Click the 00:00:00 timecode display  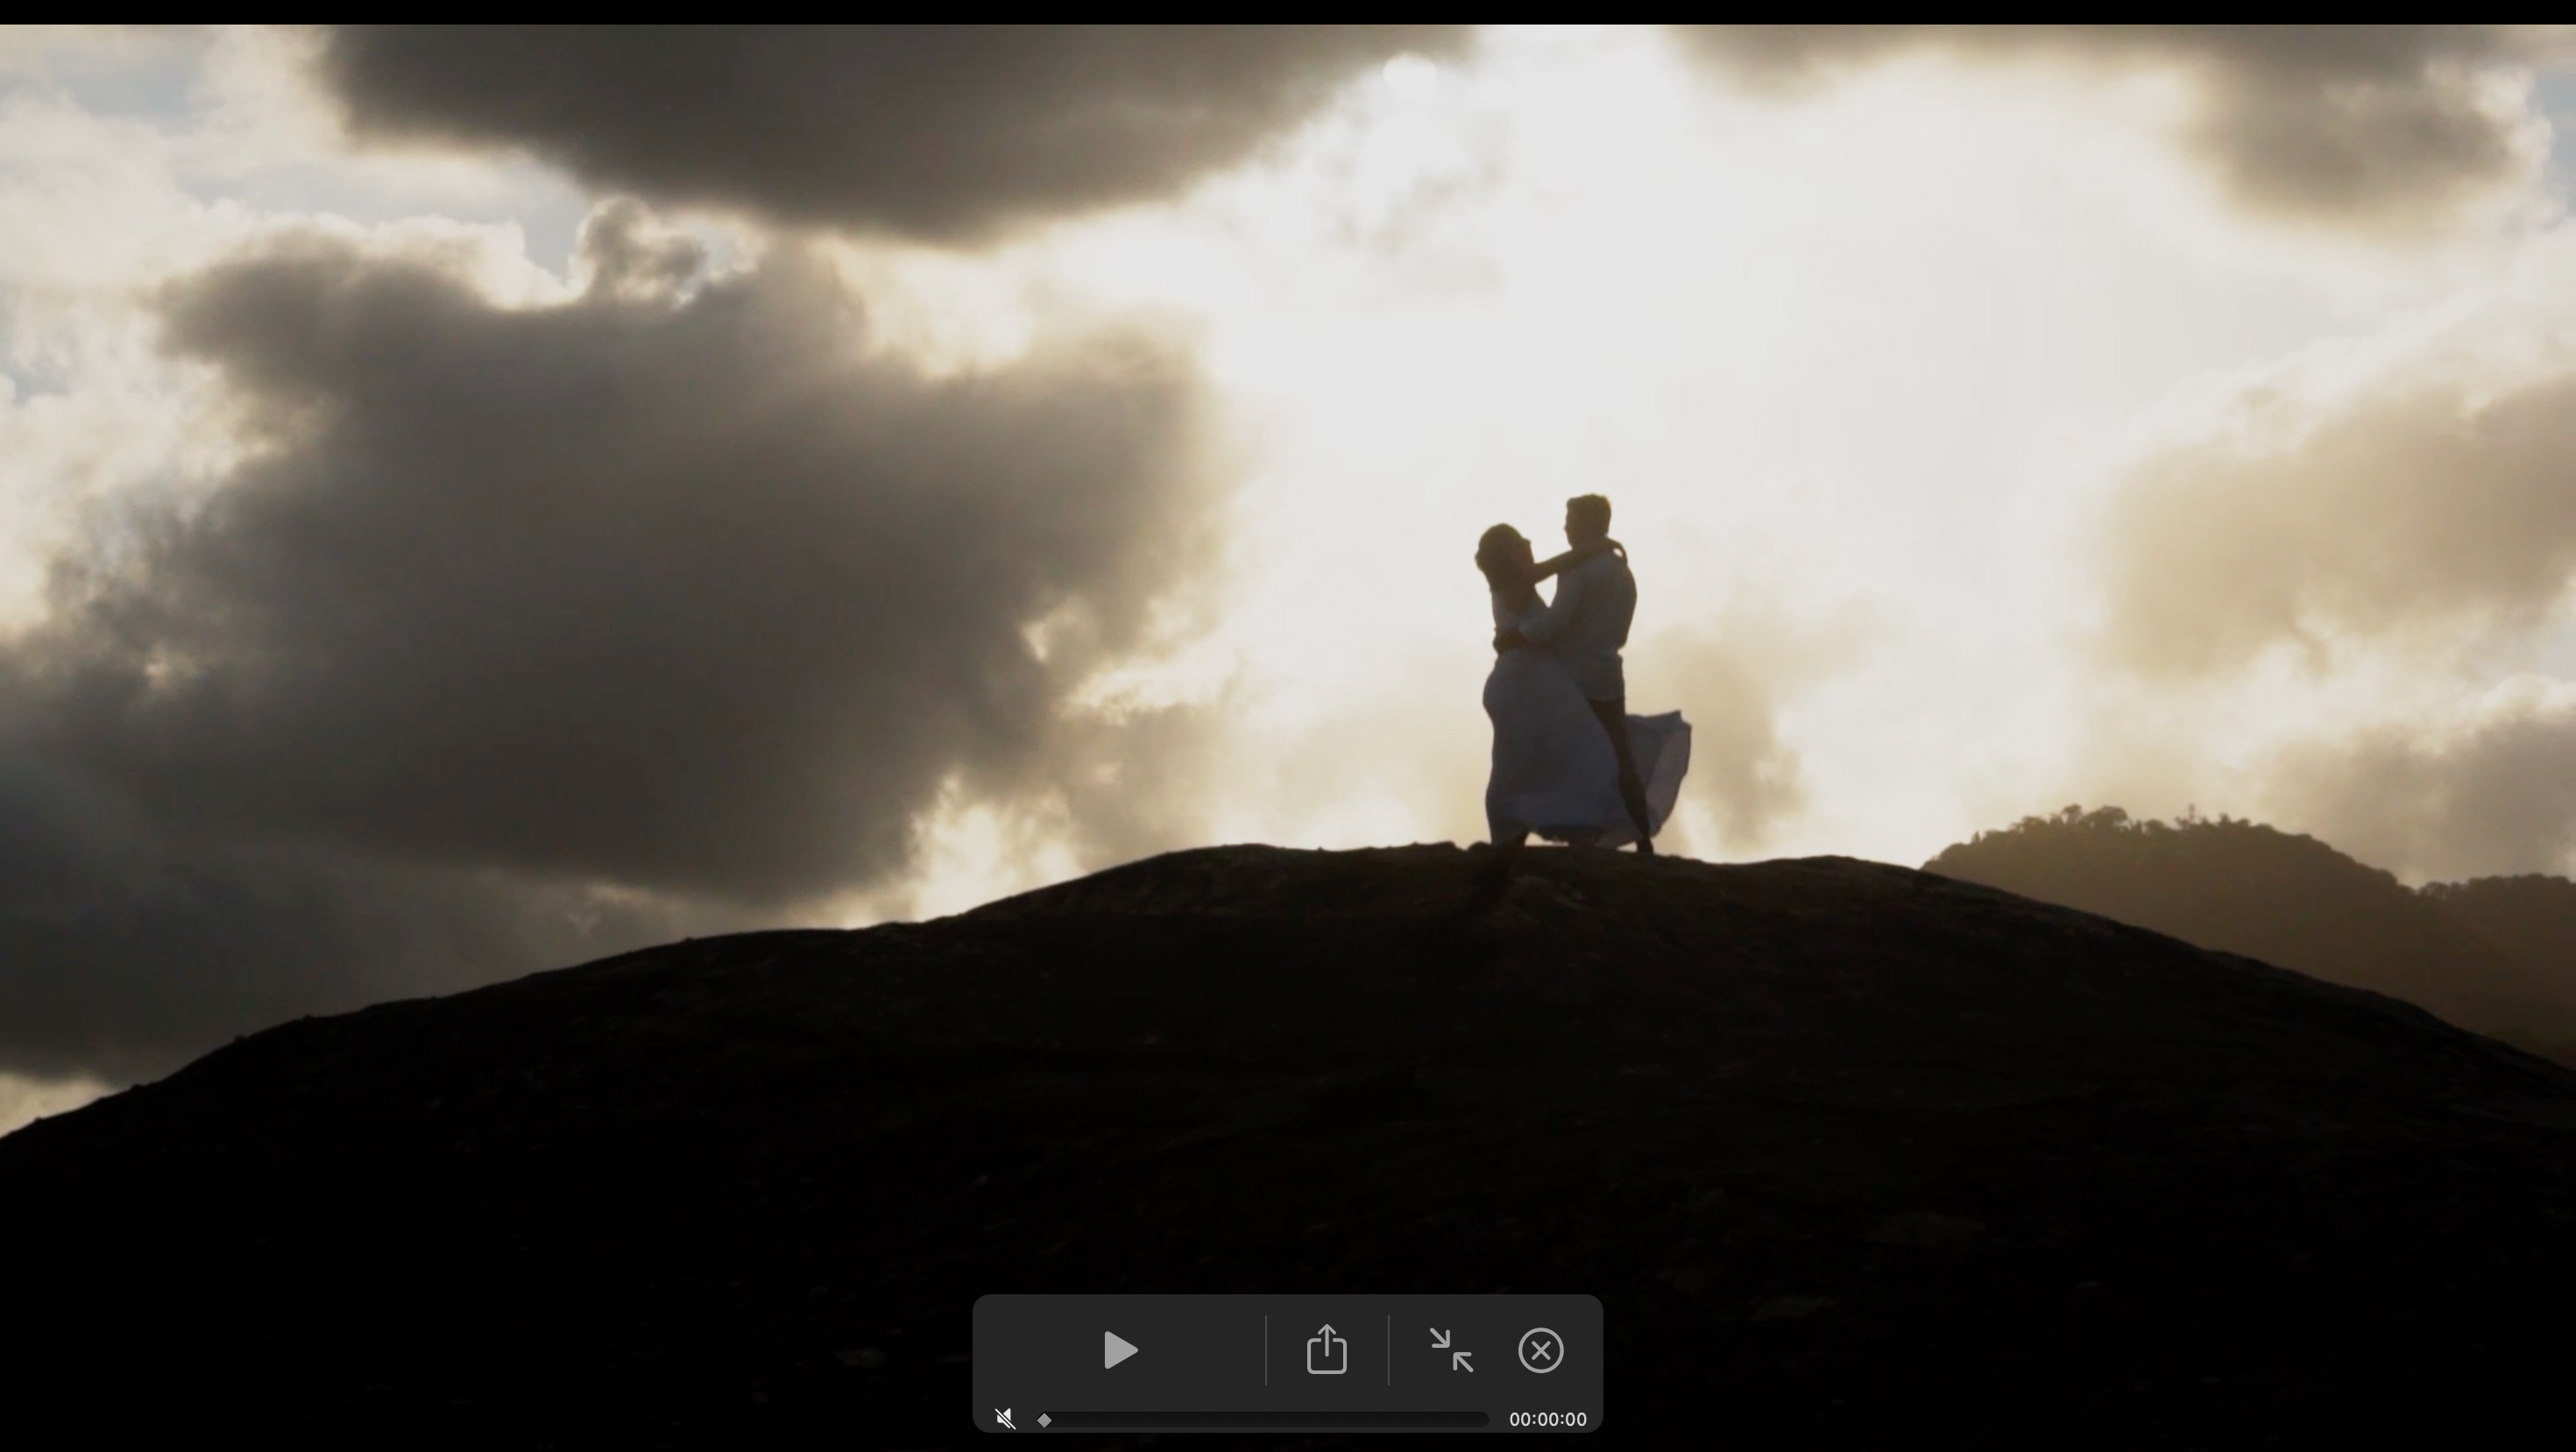1547,1419
